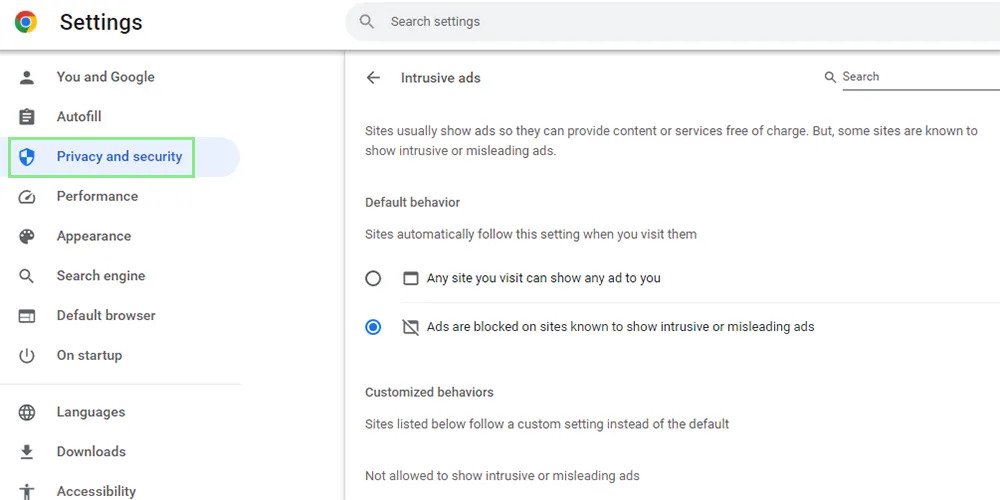
Task: Click the You and Google person icon
Action: click(27, 77)
